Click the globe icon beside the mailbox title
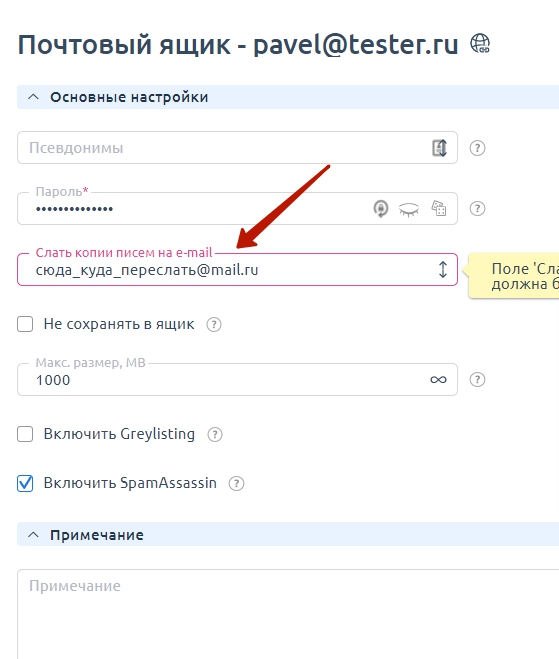This screenshot has height=659, width=559. [480, 43]
